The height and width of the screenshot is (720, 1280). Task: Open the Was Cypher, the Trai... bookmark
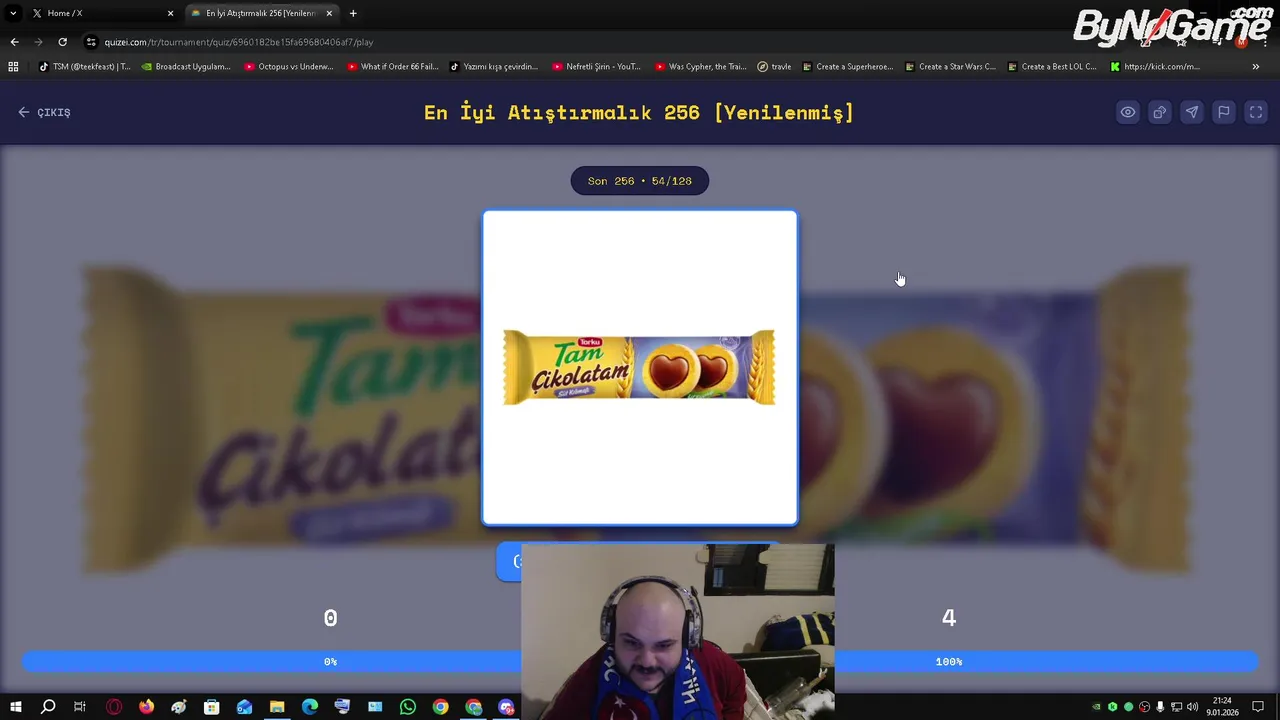coord(700,67)
